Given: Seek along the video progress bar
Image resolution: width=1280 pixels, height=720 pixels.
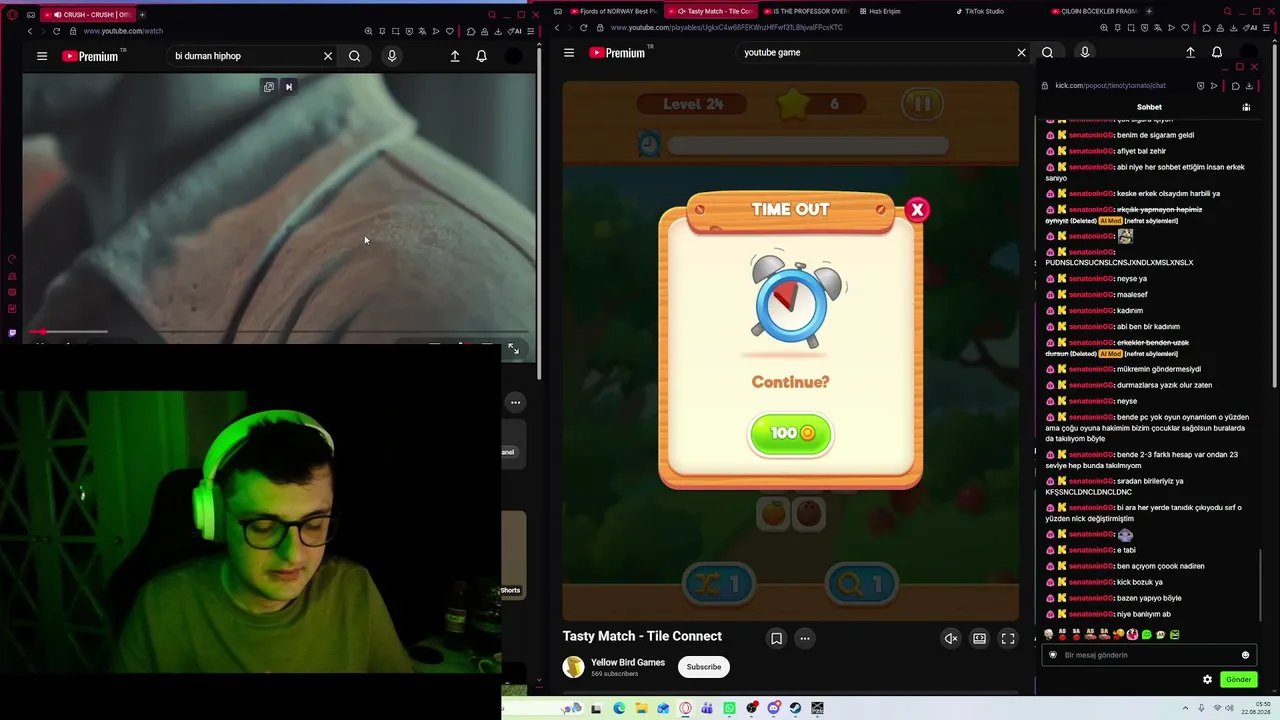Looking at the screenshot, I should (278, 331).
